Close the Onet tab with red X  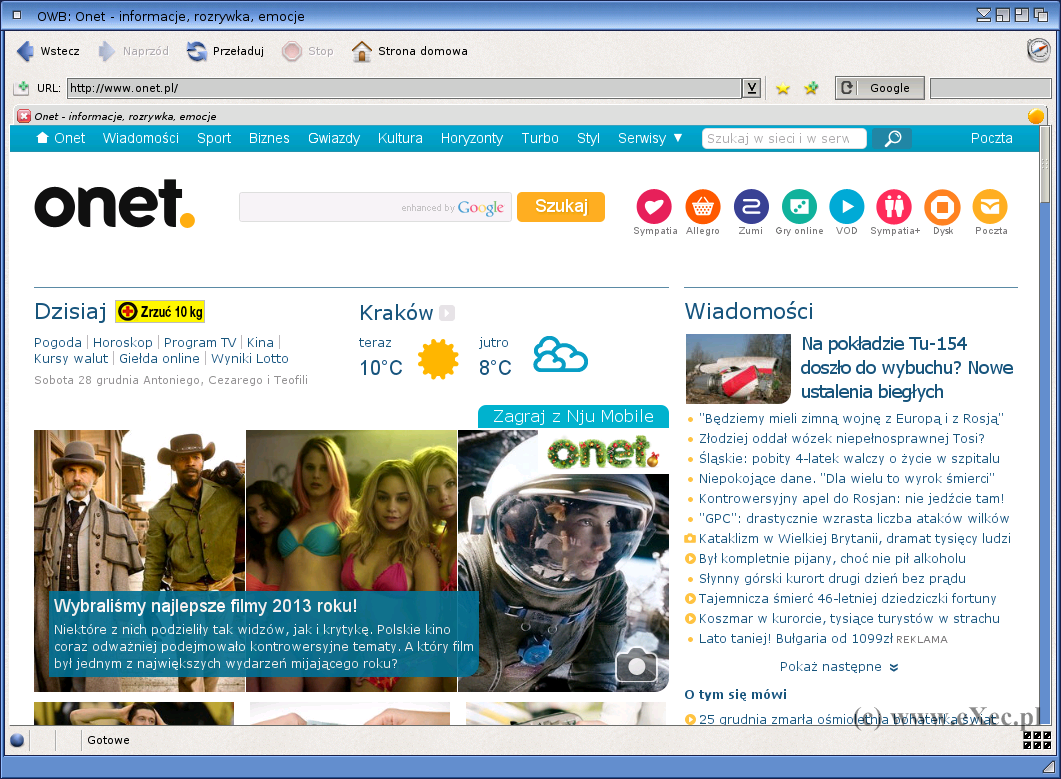click(24, 116)
